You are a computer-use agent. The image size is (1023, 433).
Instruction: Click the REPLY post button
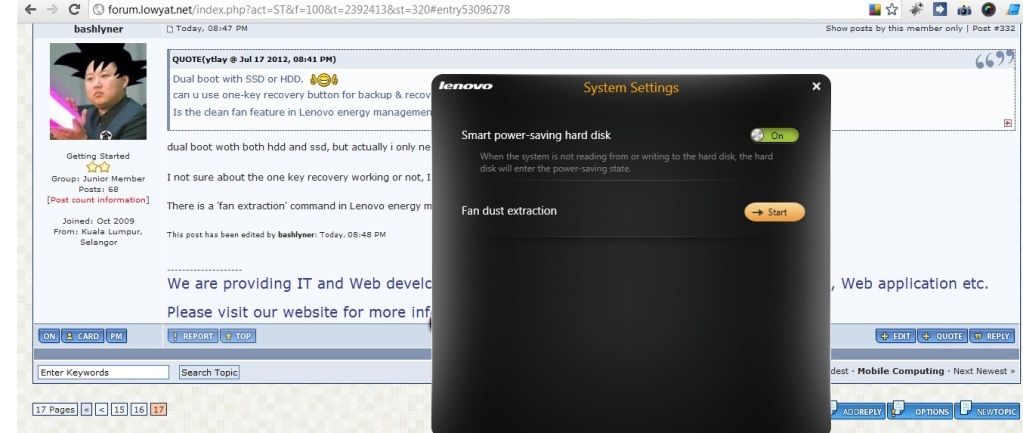[x=992, y=336]
